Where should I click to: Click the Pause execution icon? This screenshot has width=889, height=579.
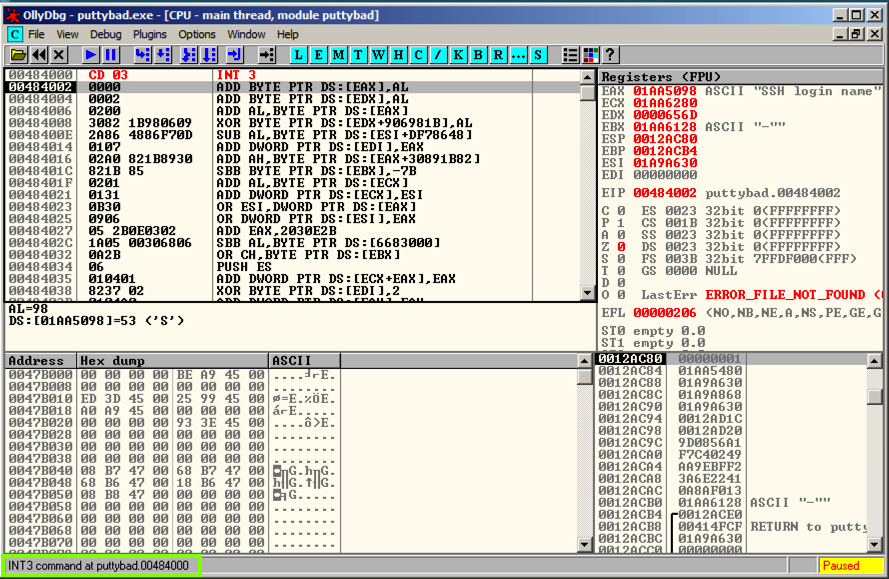pyautogui.click(x=111, y=55)
